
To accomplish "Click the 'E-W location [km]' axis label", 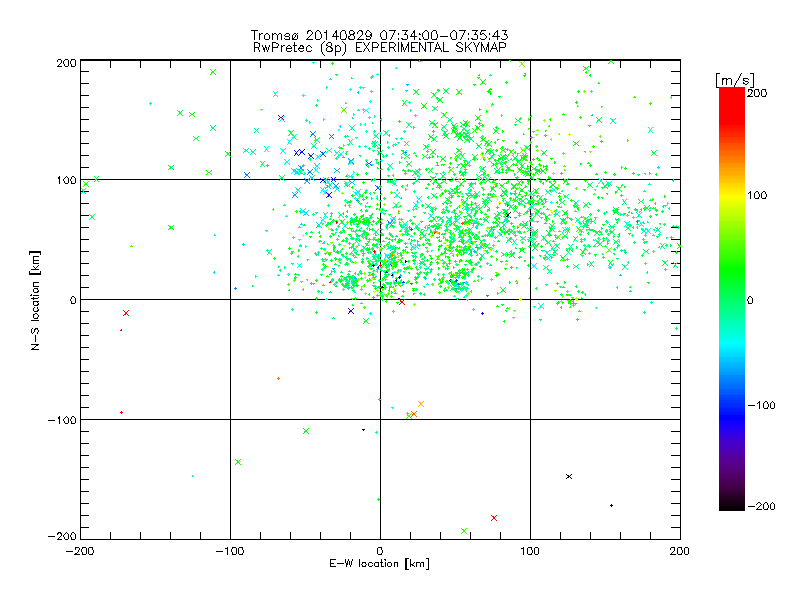I will pyautogui.click(x=379, y=564).
